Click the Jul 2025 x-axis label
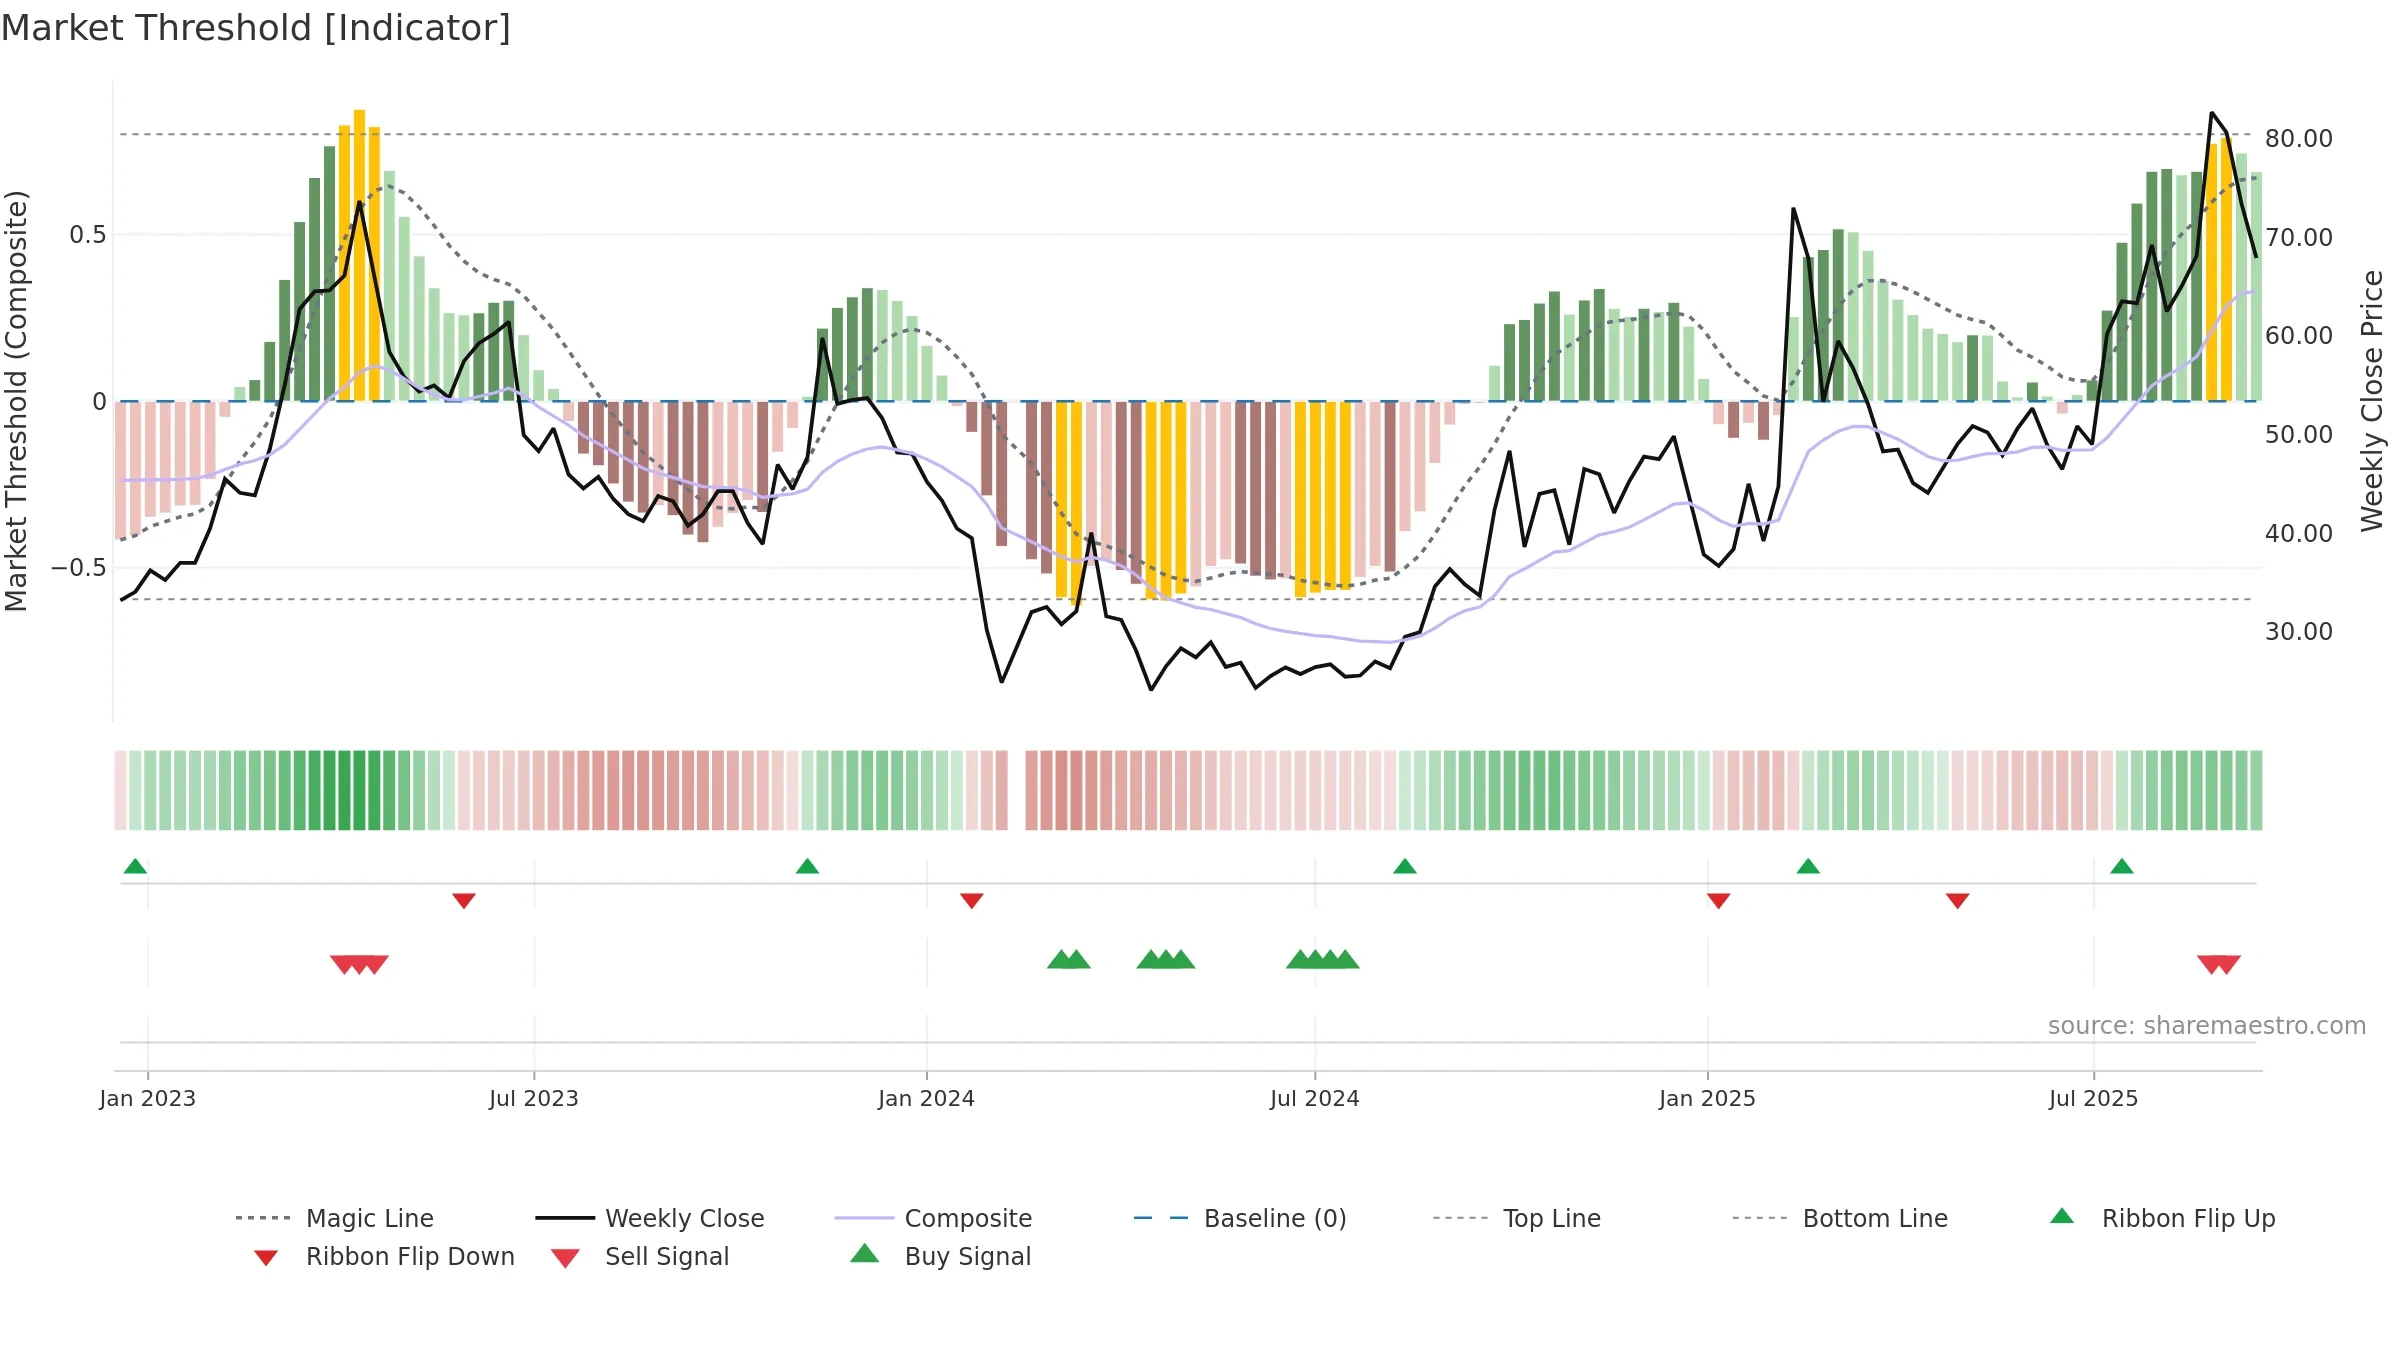 pos(2094,1098)
